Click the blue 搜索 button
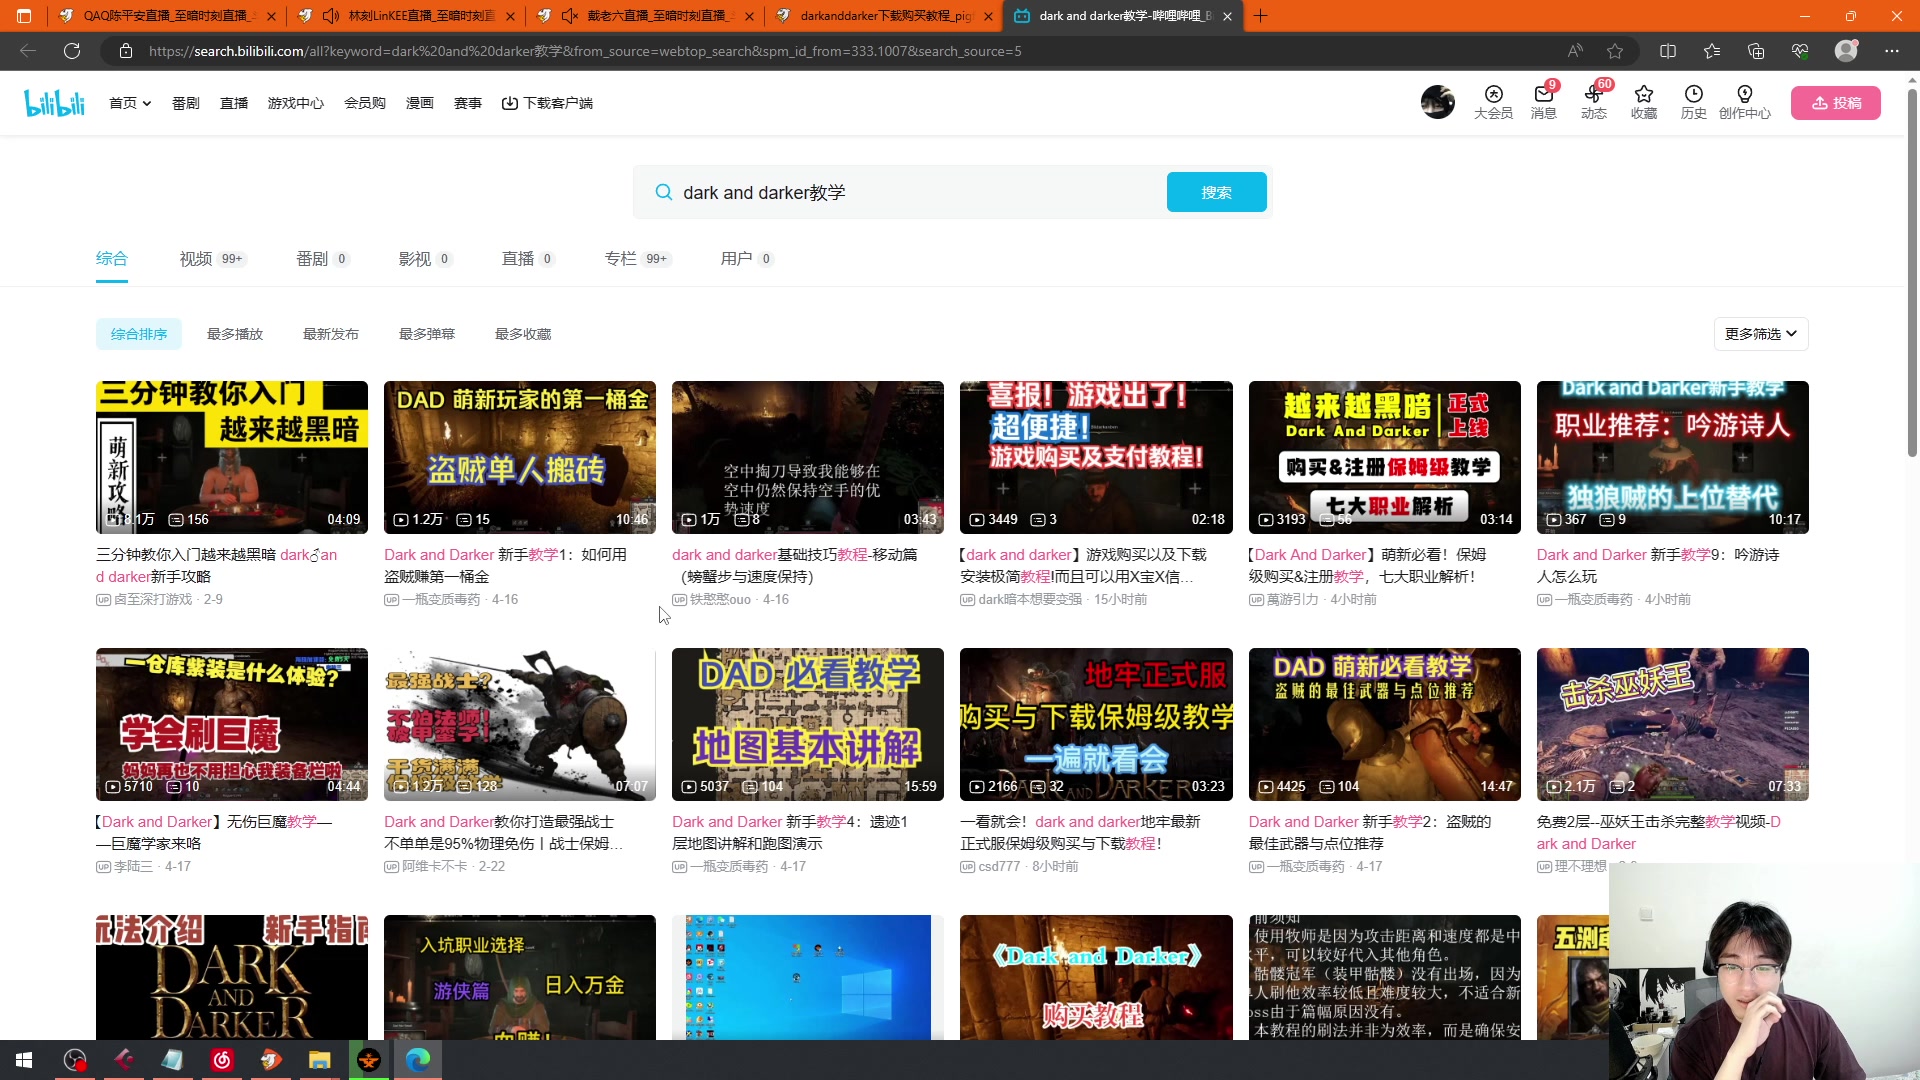Screen dimensions: 1920x1080 (x=1216, y=192)
